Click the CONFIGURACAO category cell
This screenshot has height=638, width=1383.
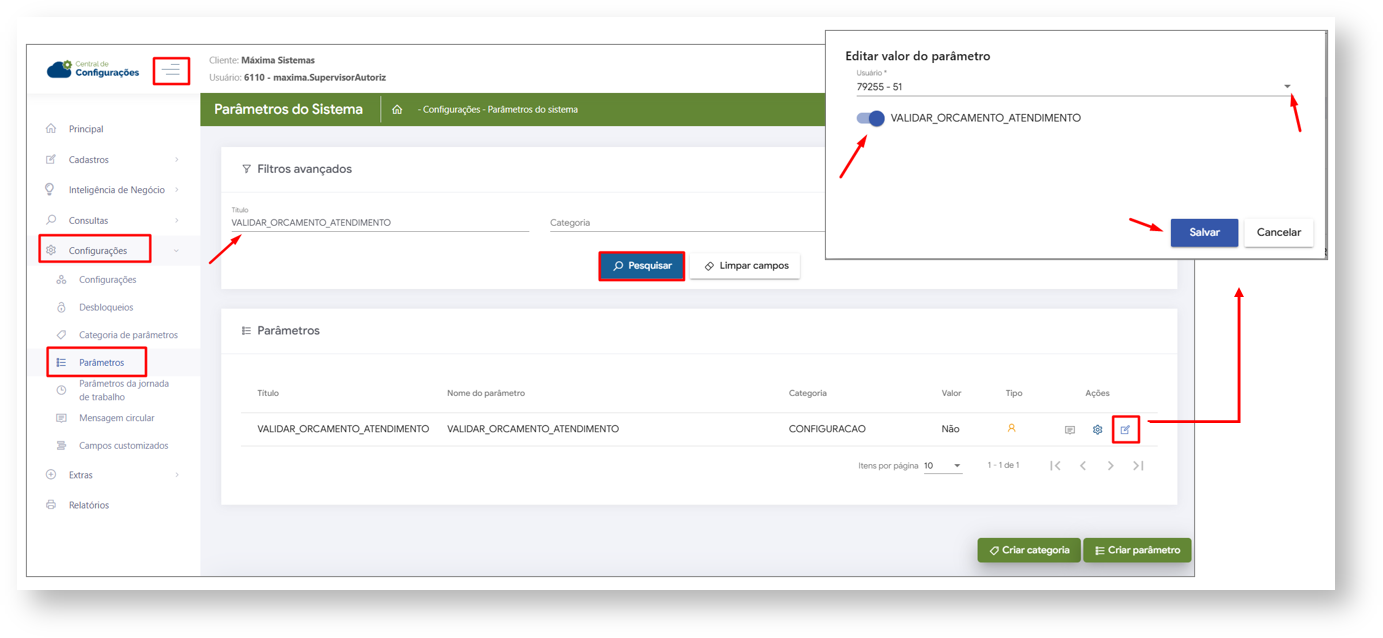(x=827, y=429)
